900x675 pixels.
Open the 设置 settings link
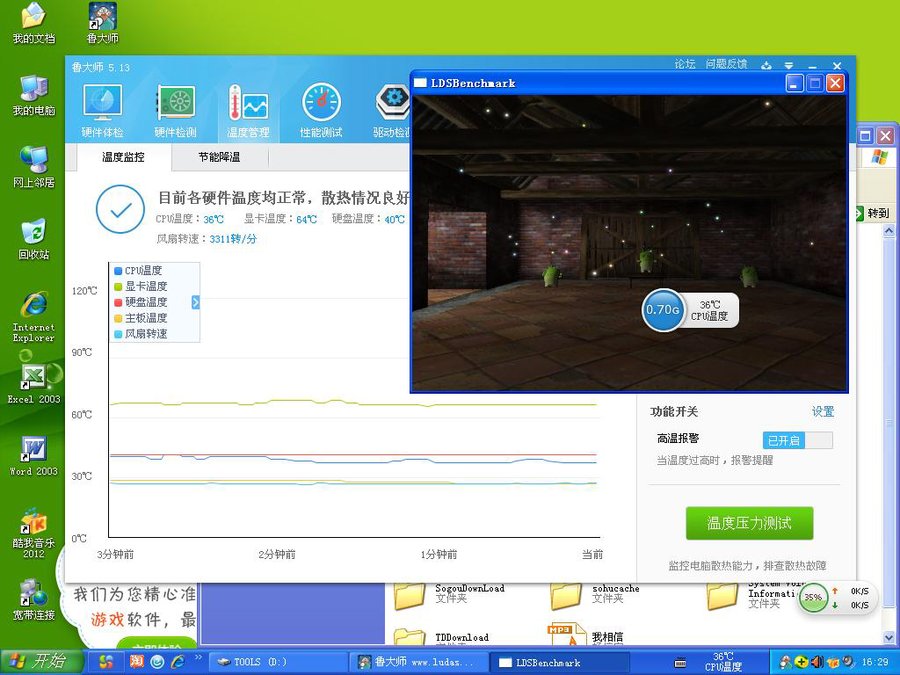click(822, 412)
